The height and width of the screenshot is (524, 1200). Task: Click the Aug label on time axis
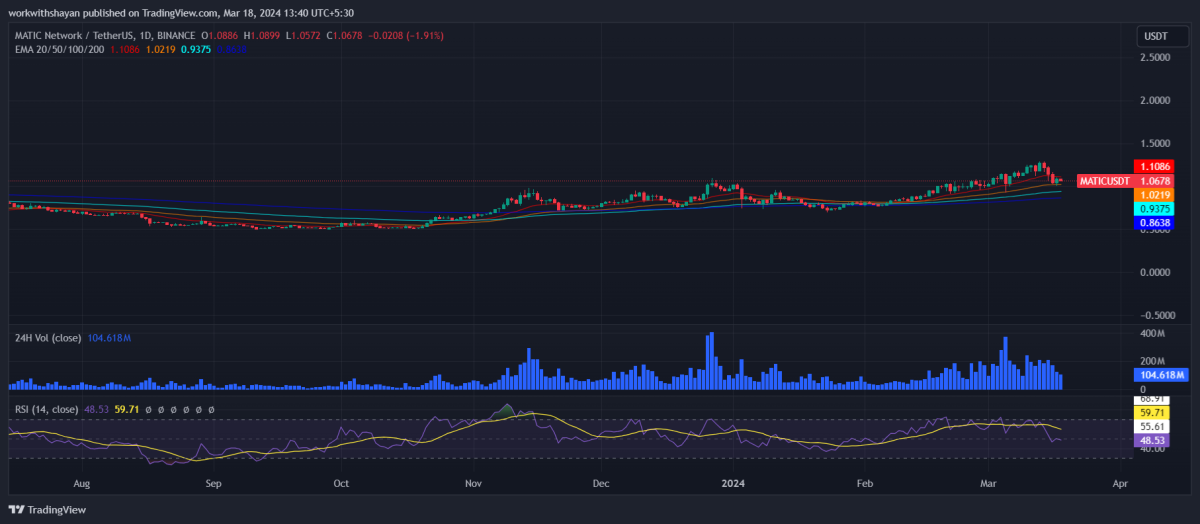tap(82, 482)
